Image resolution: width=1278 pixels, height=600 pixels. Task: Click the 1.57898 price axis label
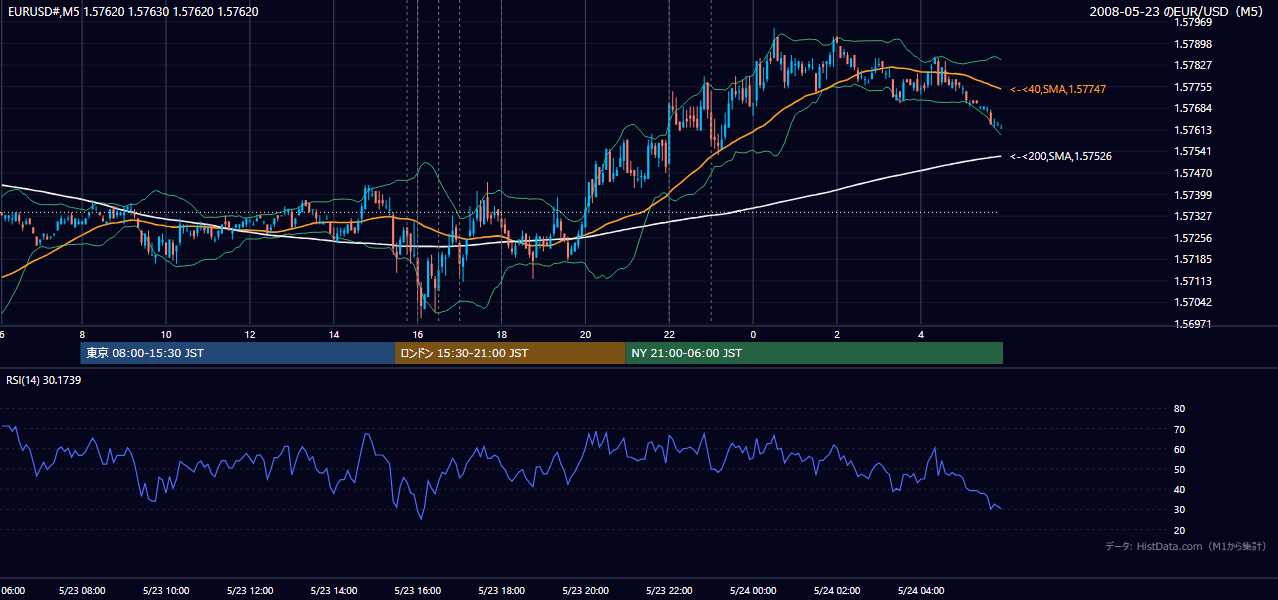click(1192, 44)
